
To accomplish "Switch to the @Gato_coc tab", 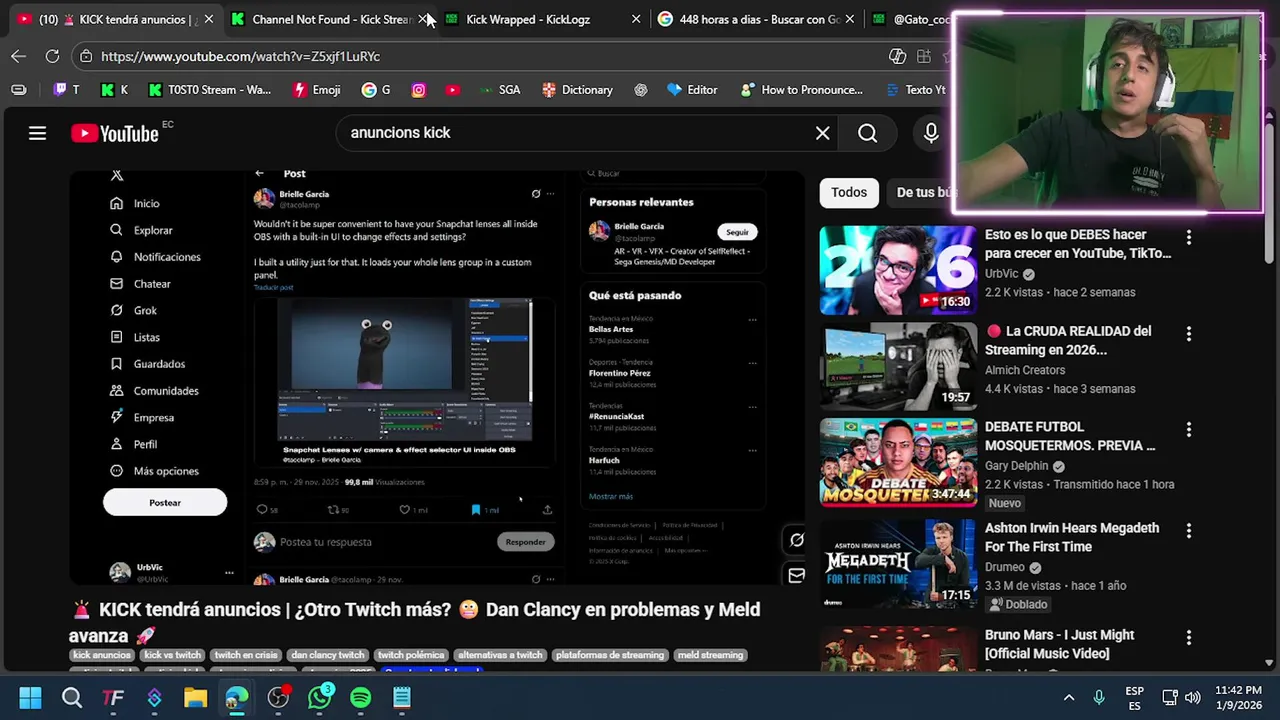I will tap(910, 19).
